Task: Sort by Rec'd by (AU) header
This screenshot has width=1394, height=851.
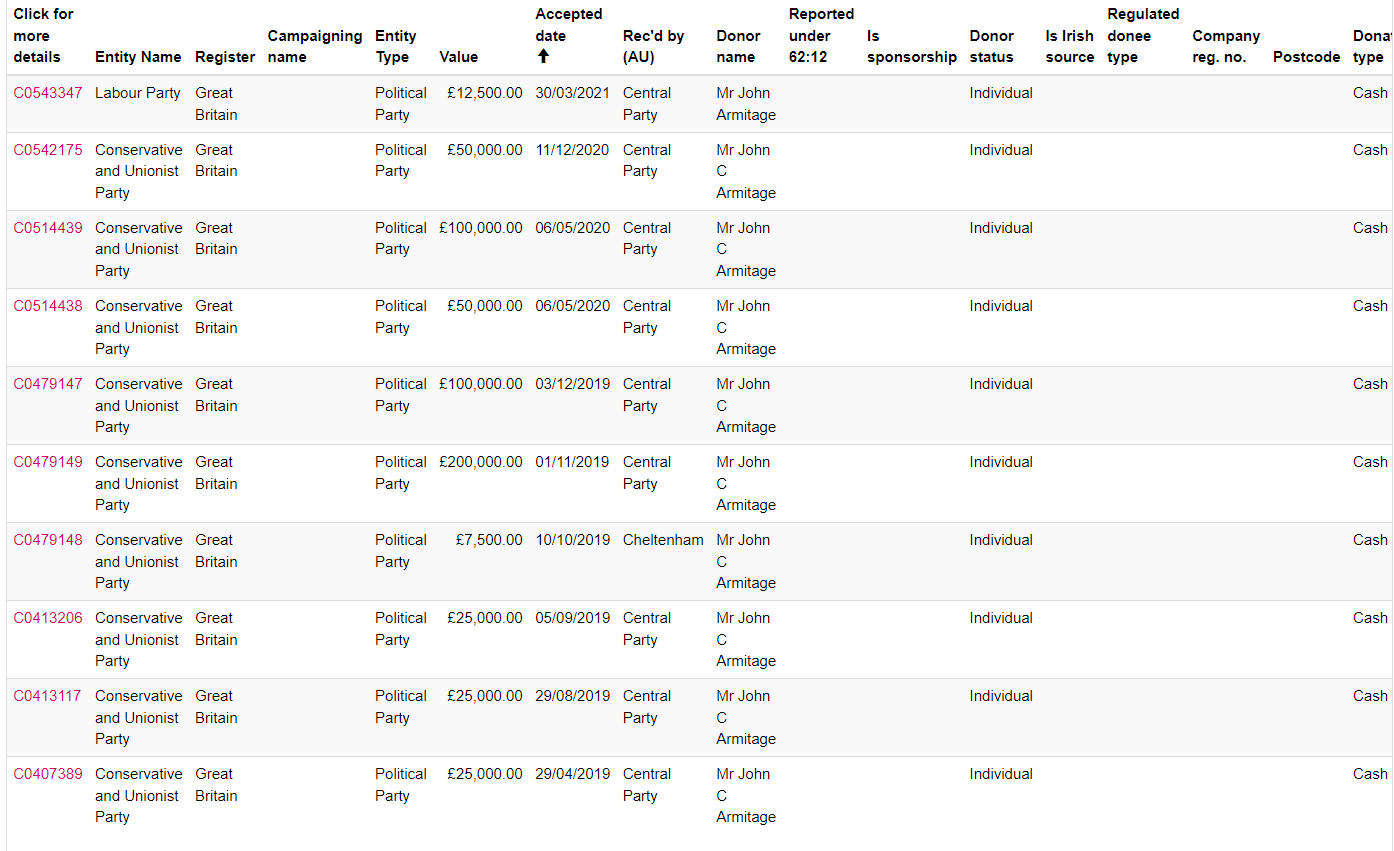Action: 653,46
